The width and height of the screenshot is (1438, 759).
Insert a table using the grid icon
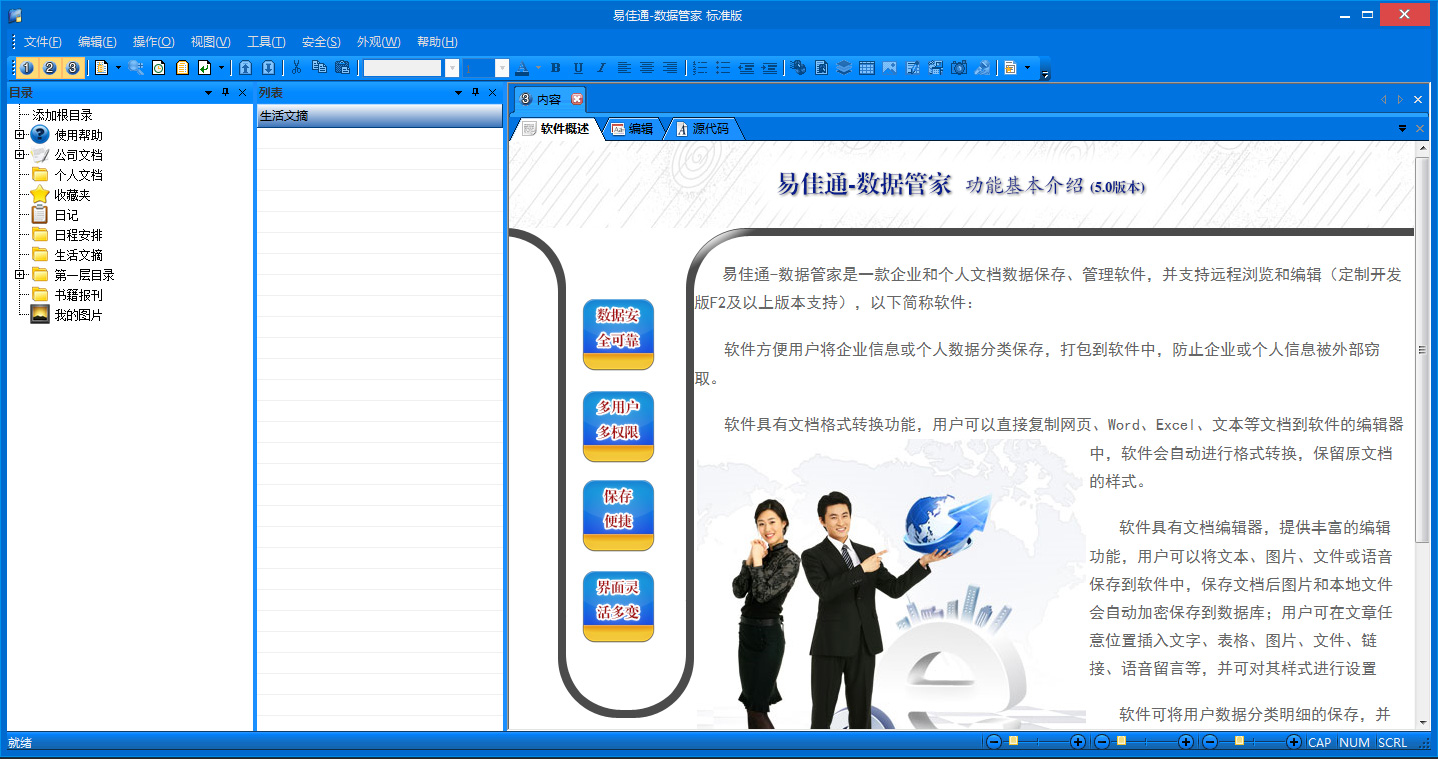coord(867,68)
